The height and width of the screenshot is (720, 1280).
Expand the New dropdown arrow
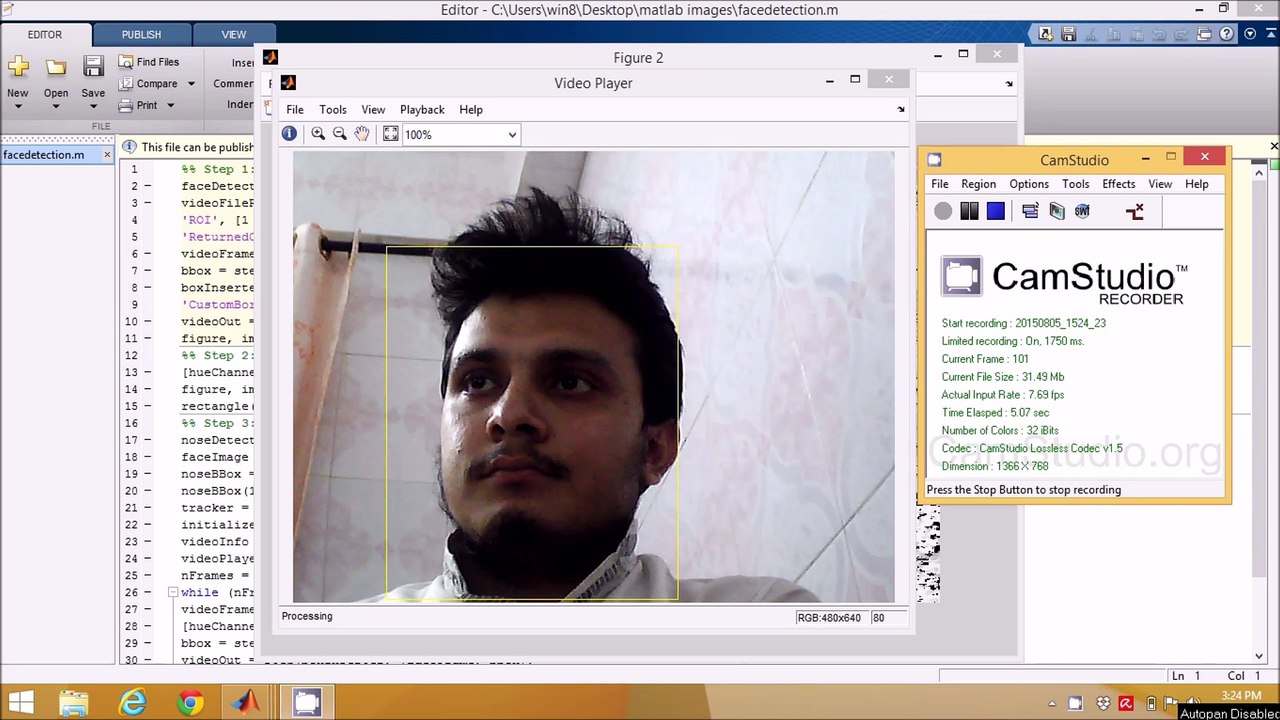[18, 106]
